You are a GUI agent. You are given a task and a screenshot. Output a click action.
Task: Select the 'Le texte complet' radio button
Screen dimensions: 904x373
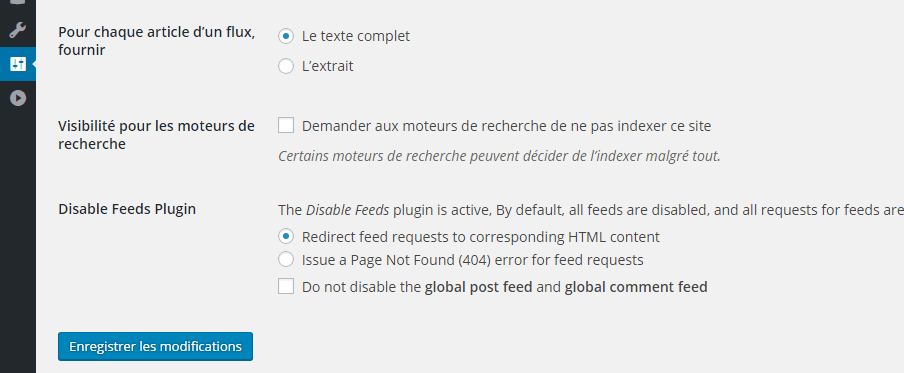[x=285, y=36]
